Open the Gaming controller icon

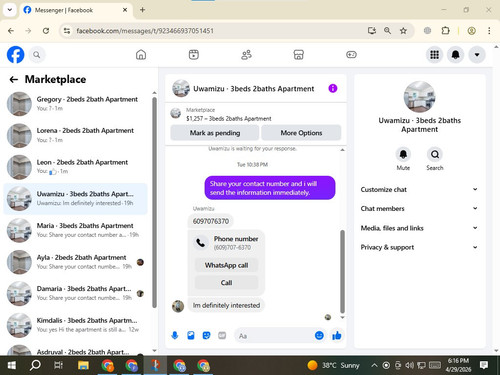351,55
